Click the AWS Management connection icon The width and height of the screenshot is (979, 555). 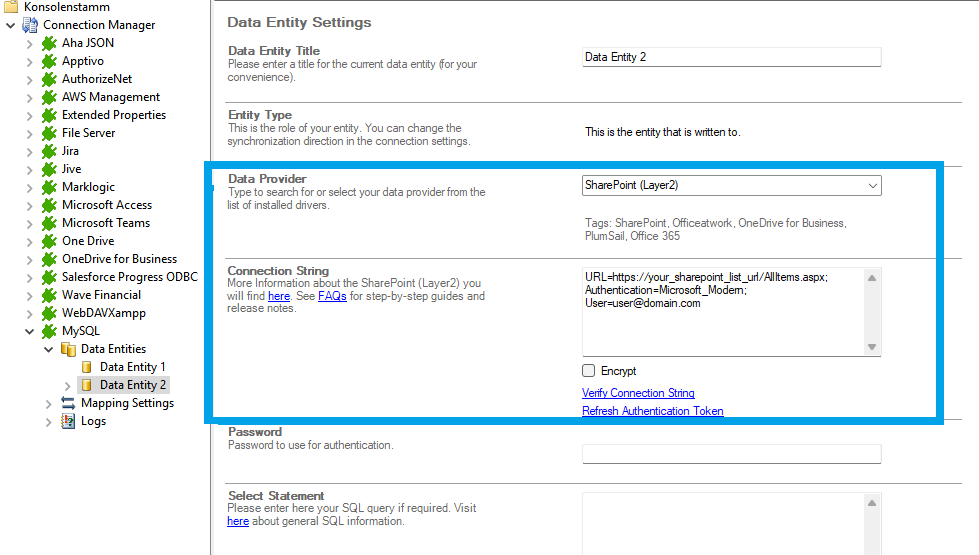pos(49,97)
